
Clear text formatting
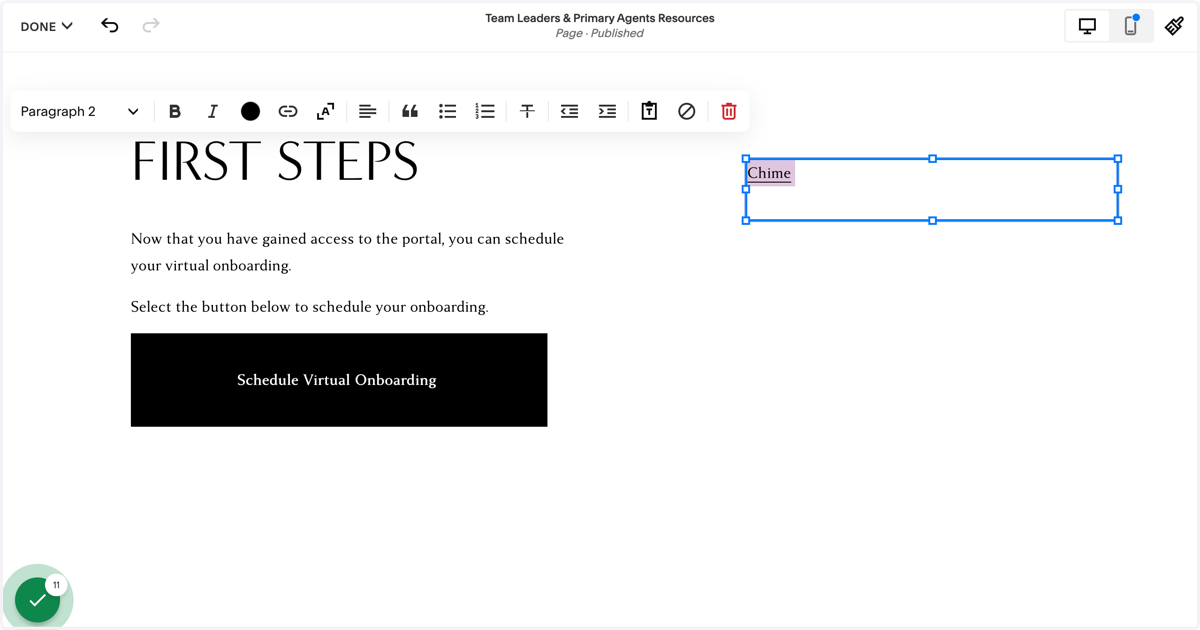click(686, 111)
